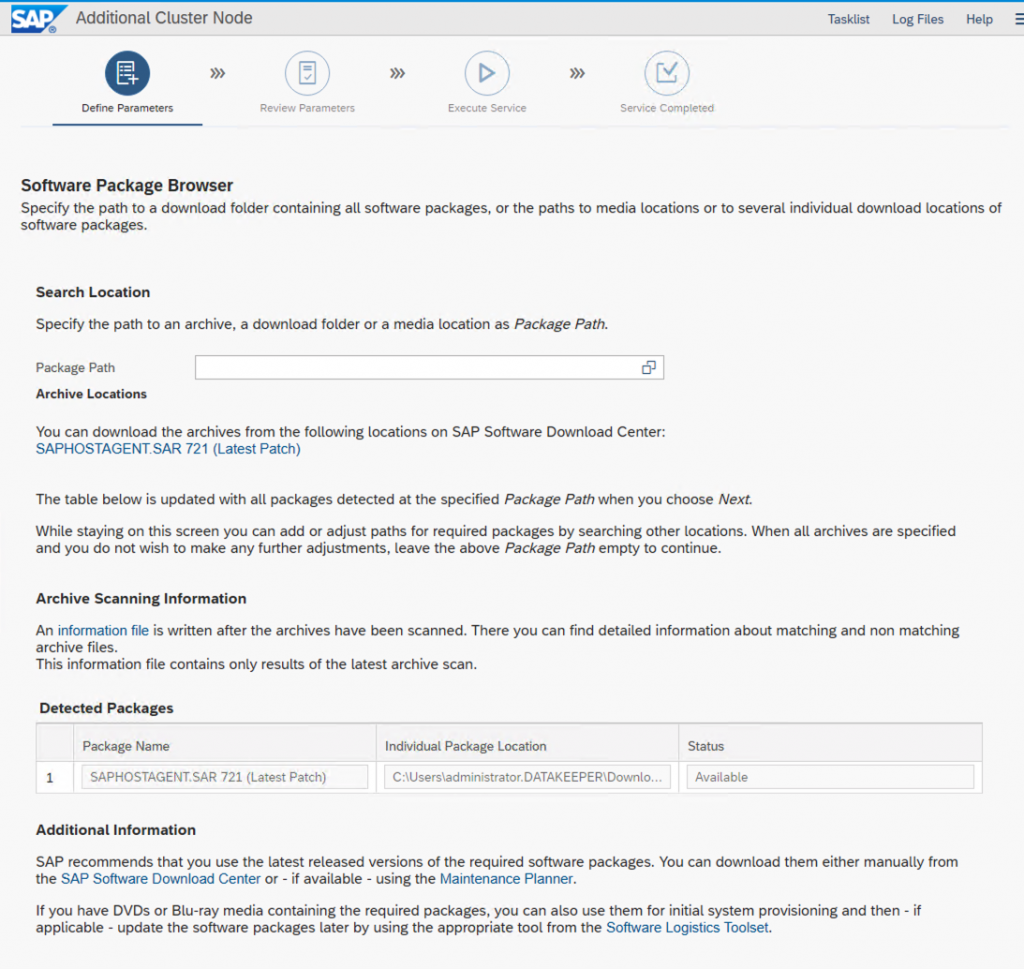Viewport: 1024px width, 969px height.
Task: Open the Tasklist menu
Action: [848, 20]
